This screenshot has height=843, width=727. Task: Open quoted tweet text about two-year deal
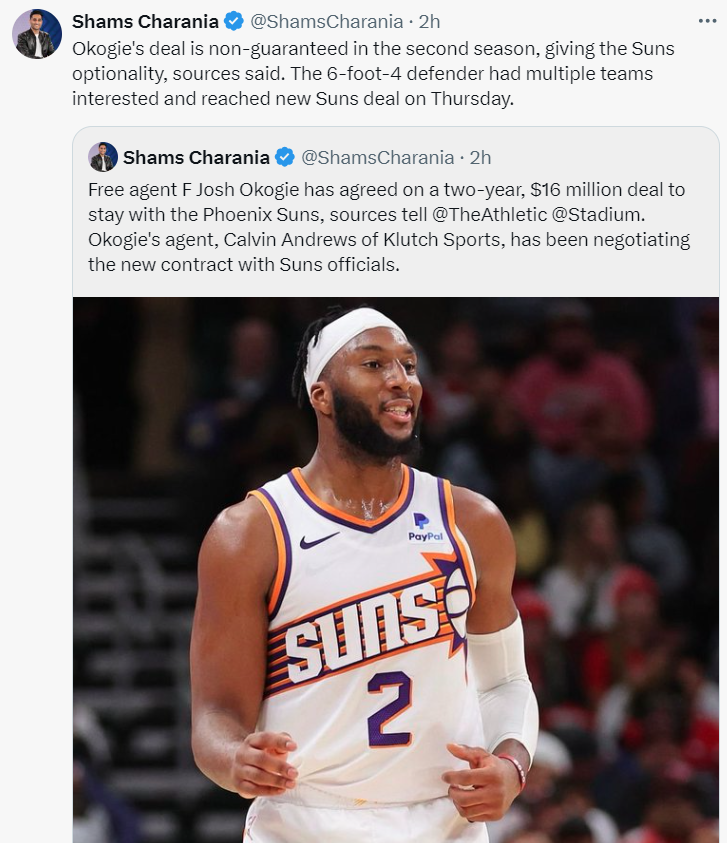point(389,227)
